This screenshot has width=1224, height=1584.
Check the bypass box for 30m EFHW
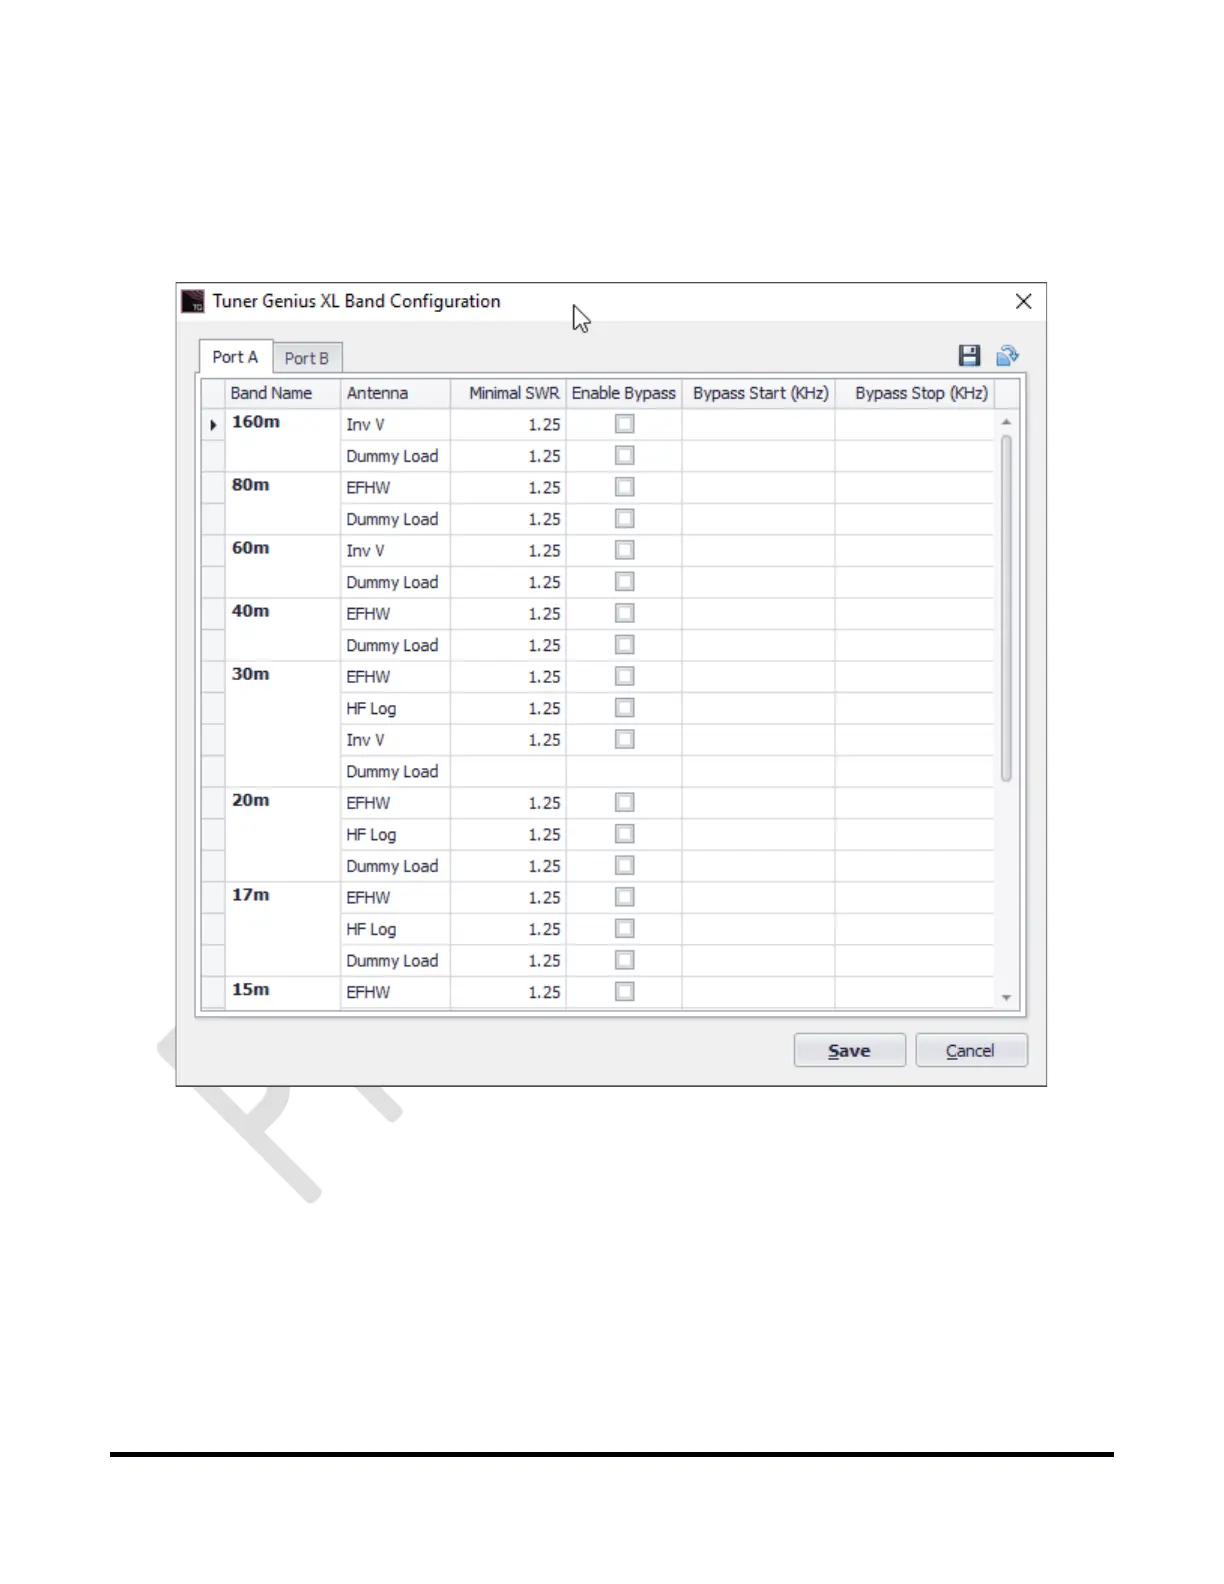pos(625,676)
